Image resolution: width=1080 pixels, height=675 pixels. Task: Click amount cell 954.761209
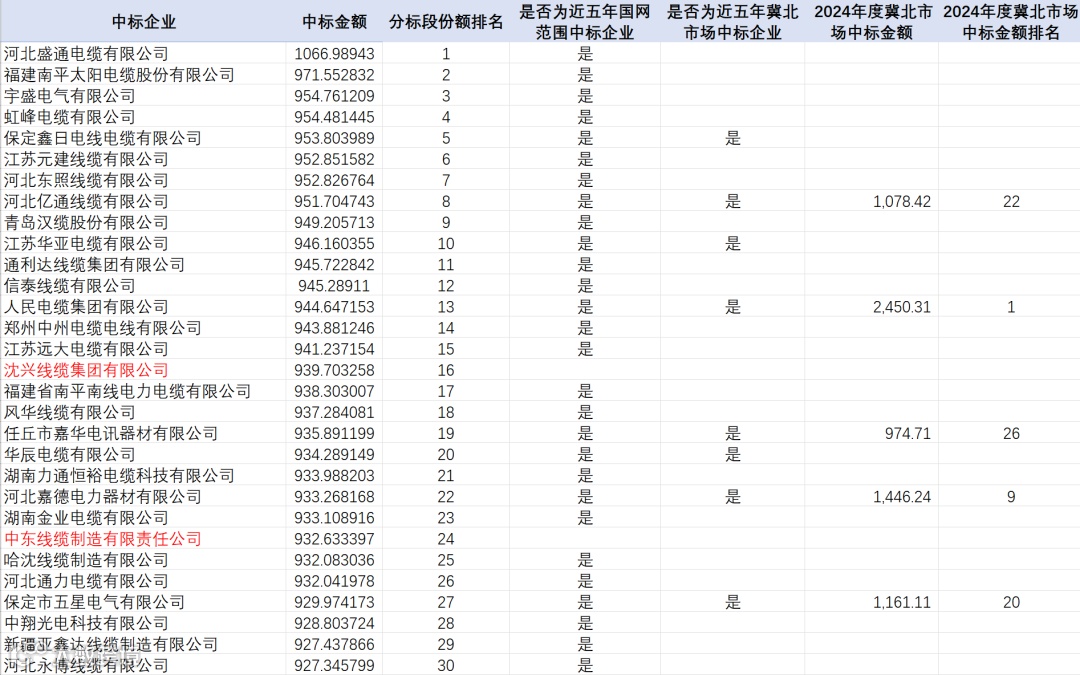(x=334, y=96)
